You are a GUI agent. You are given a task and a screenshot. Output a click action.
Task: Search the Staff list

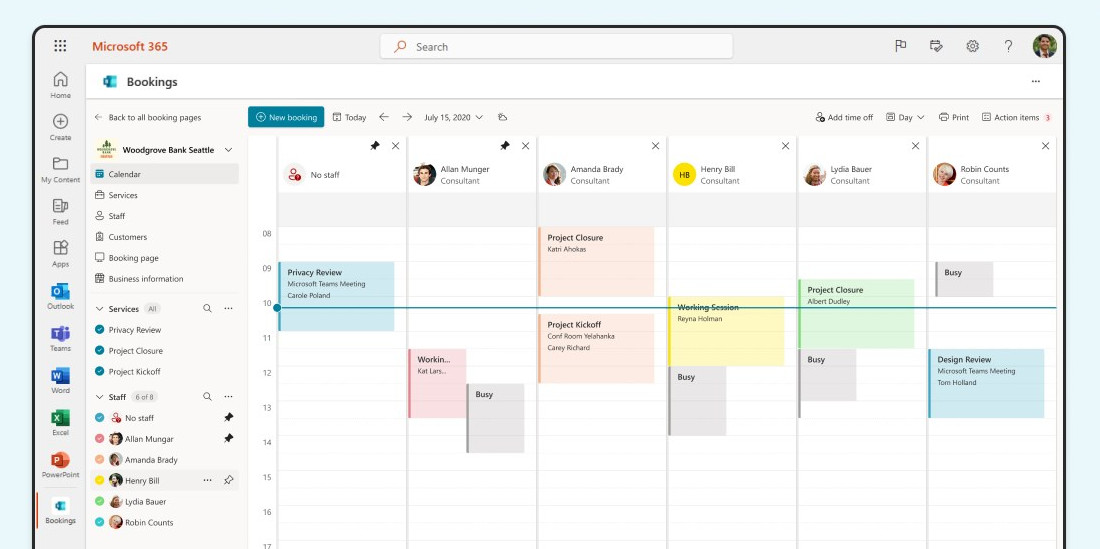pyautogui.click(x=207, y=397)
